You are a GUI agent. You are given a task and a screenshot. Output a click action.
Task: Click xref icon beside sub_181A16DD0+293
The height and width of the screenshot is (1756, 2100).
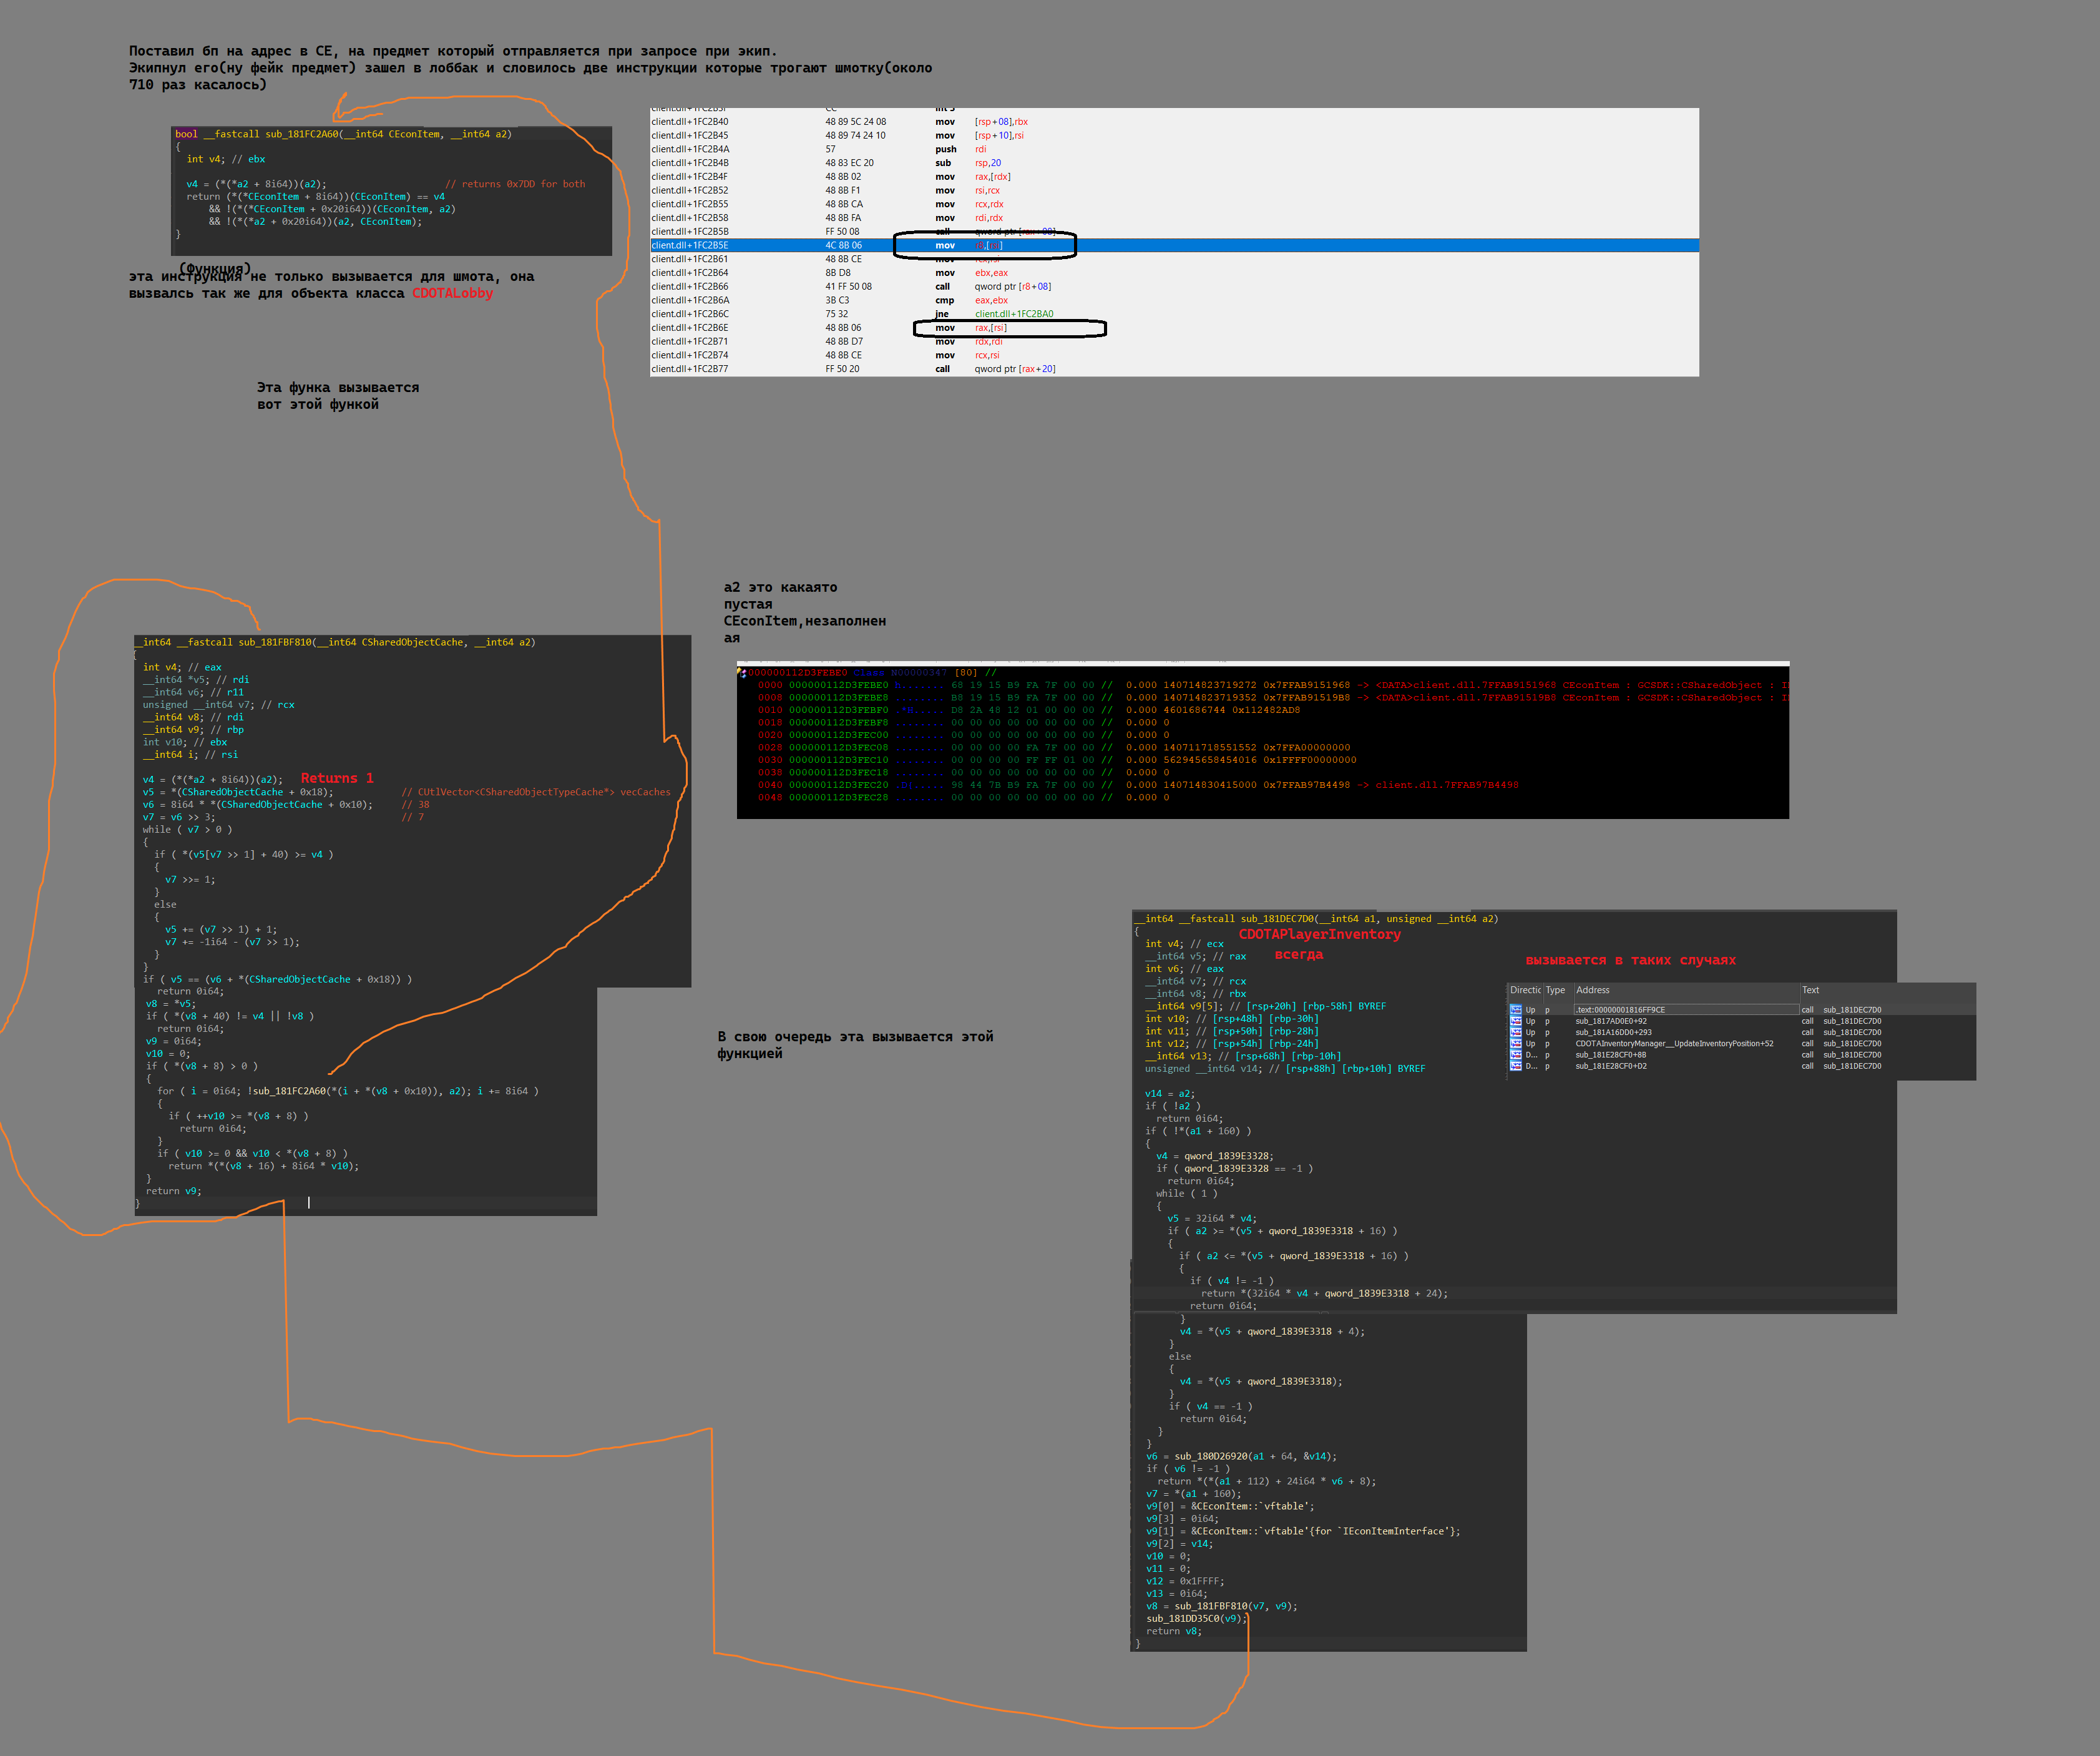pos(1515,1032)
